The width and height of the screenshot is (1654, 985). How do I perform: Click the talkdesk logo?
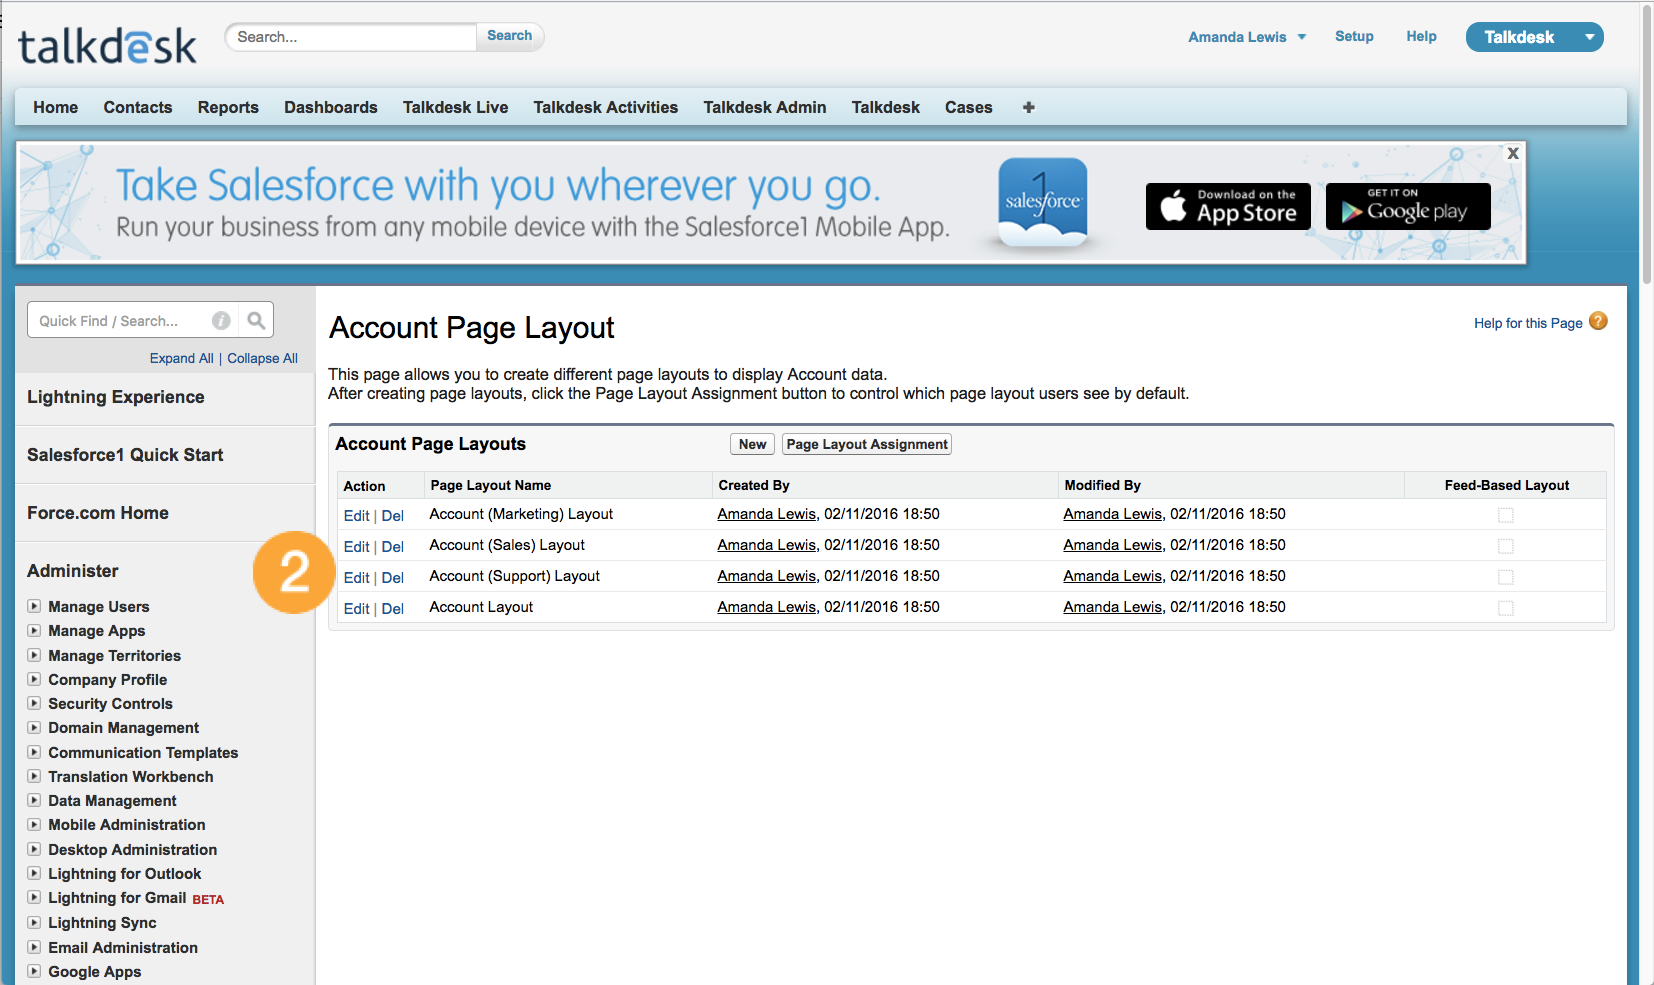[x=107, y=46]
